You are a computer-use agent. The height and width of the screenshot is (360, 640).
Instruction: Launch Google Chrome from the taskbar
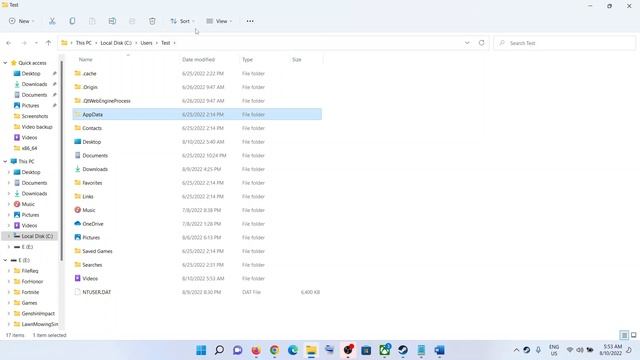274,350
